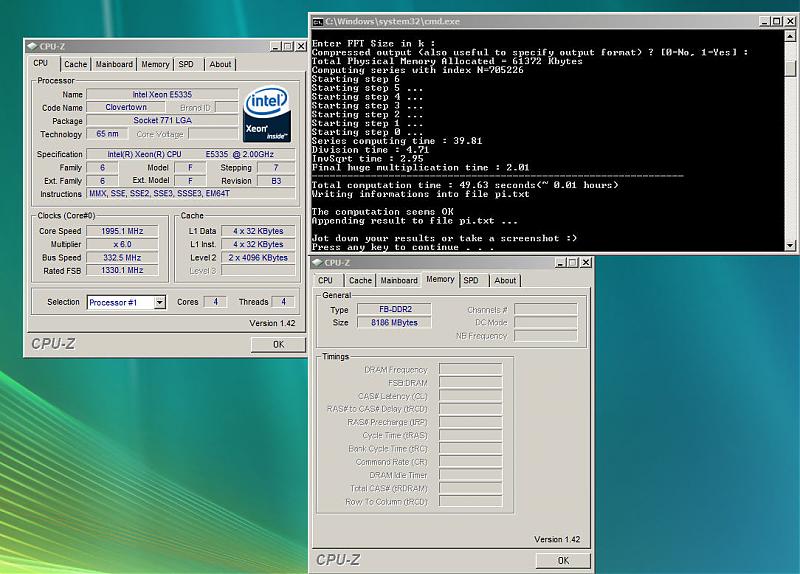Click the empty Channels # field
800x574 pixels.
546,309
